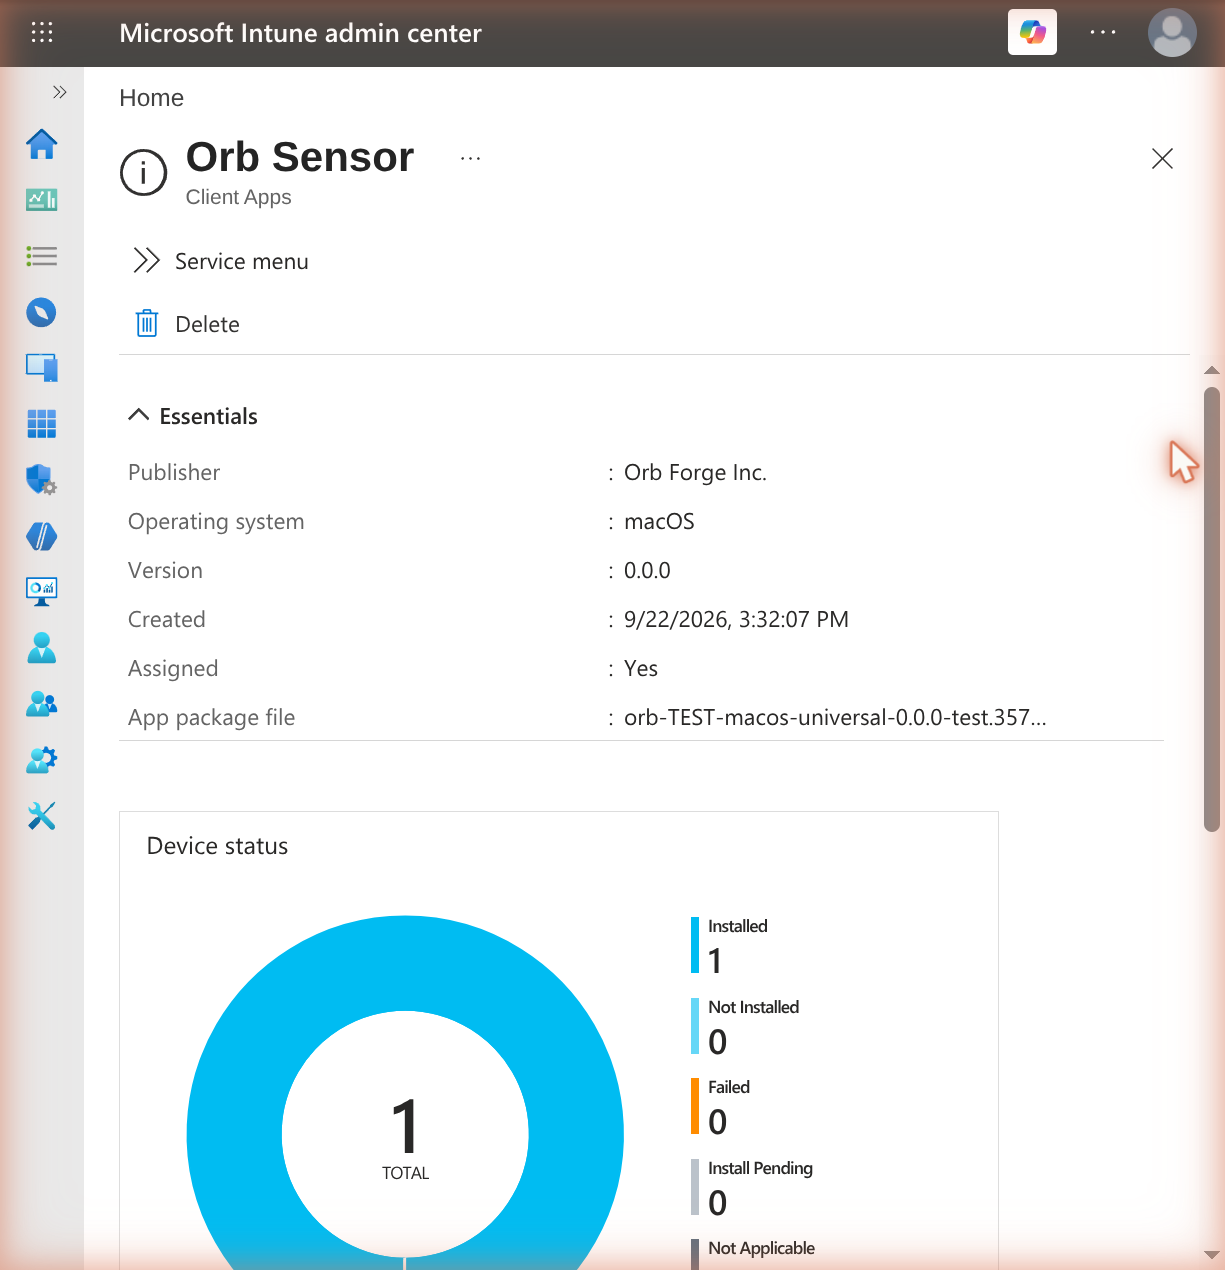Expand the left navigation pane

click(x=60, y=92)
